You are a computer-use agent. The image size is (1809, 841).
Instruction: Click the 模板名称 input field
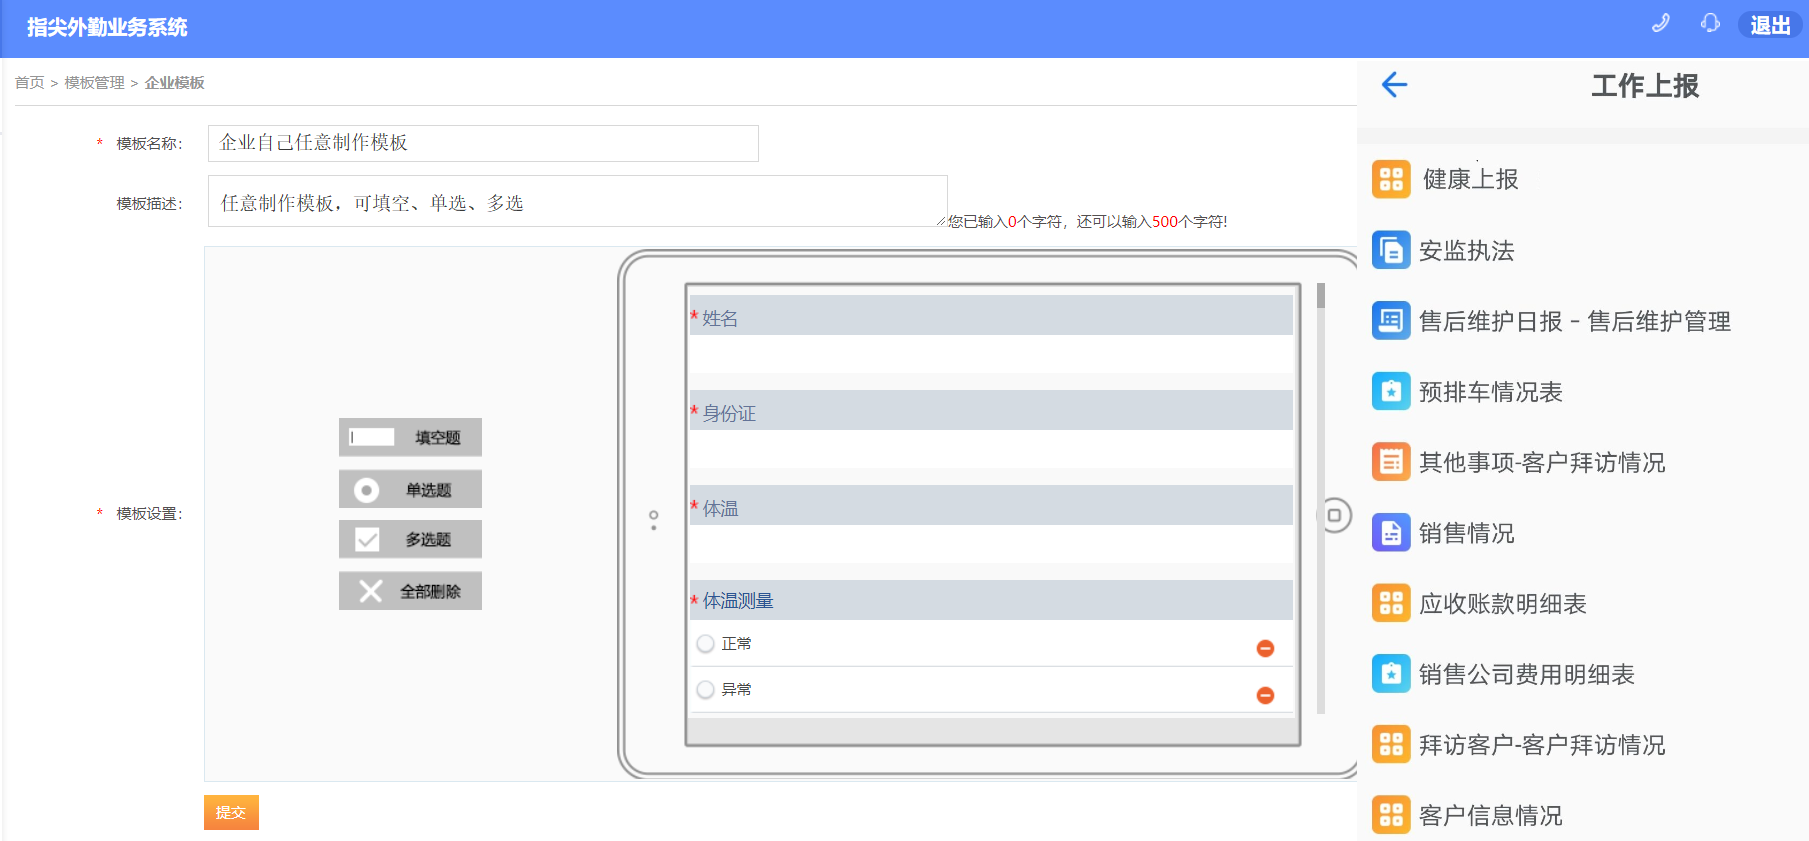(x=483, y=143)
